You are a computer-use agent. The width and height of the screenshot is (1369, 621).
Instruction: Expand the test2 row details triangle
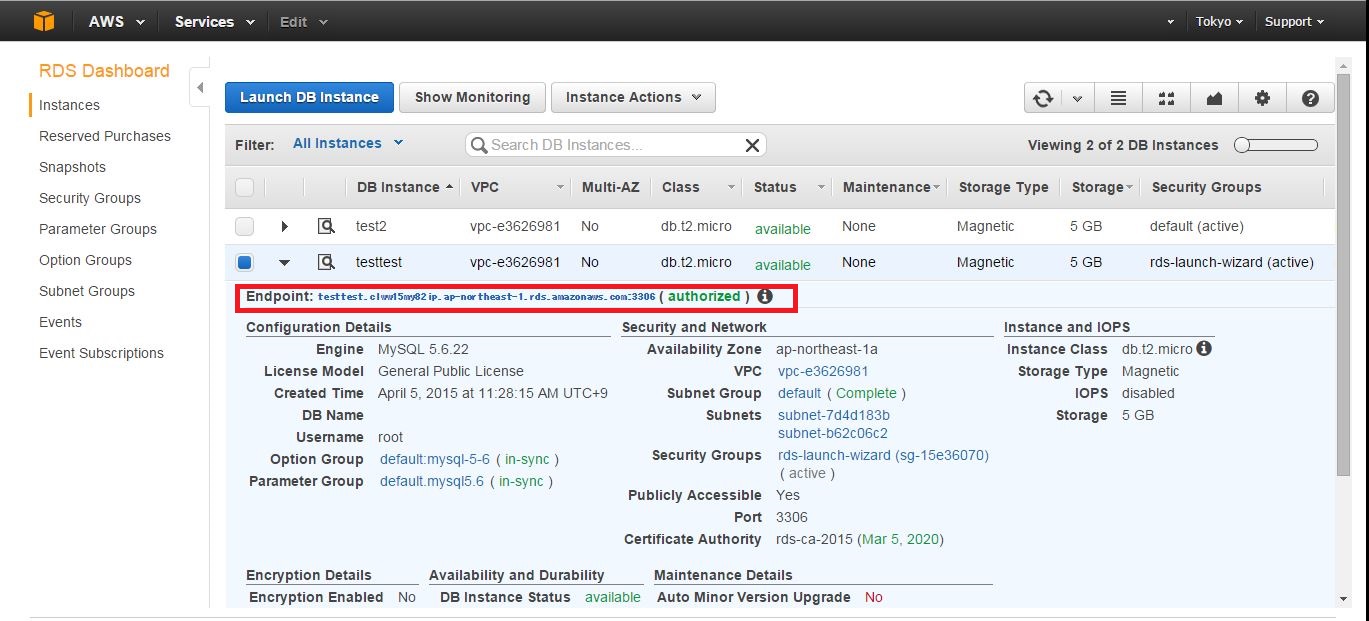pos(284,226)
